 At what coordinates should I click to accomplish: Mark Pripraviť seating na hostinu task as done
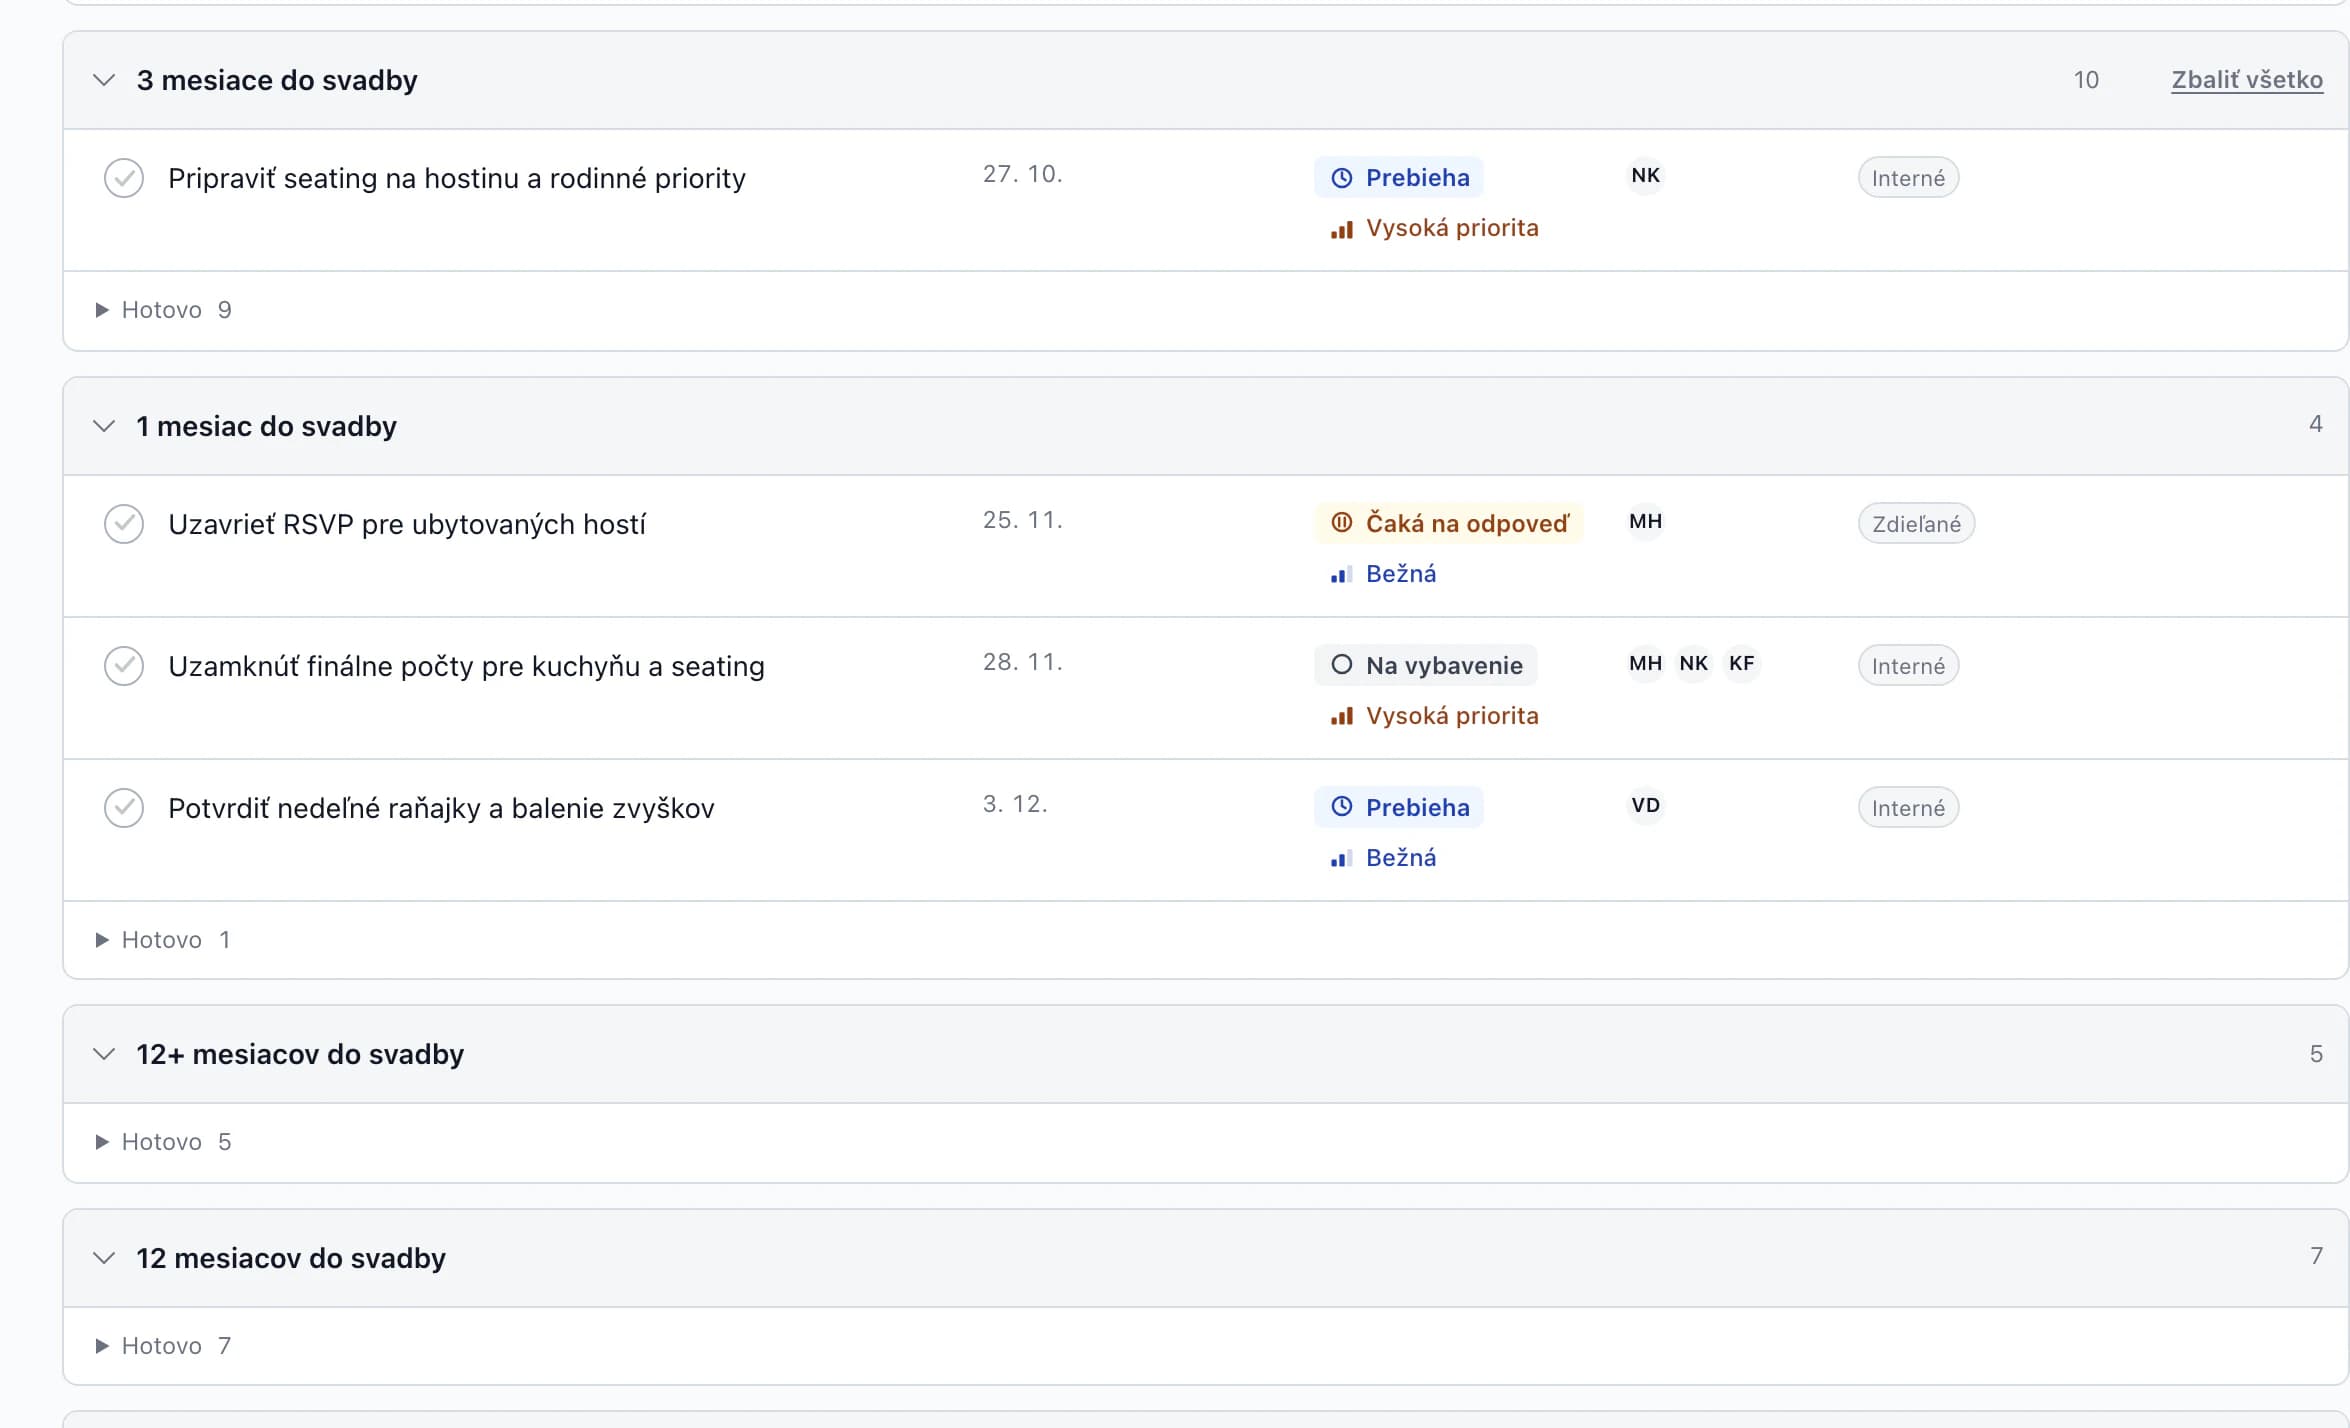coord(124,178)
